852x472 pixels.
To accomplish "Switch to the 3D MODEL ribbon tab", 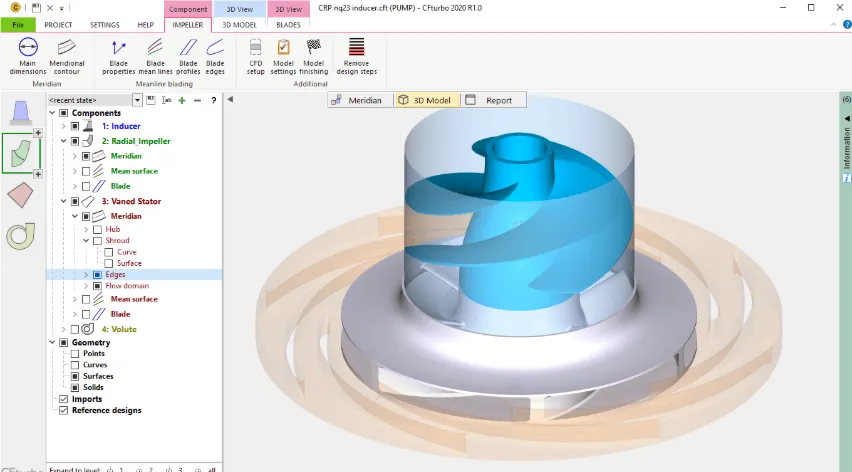I will (239, 25).
